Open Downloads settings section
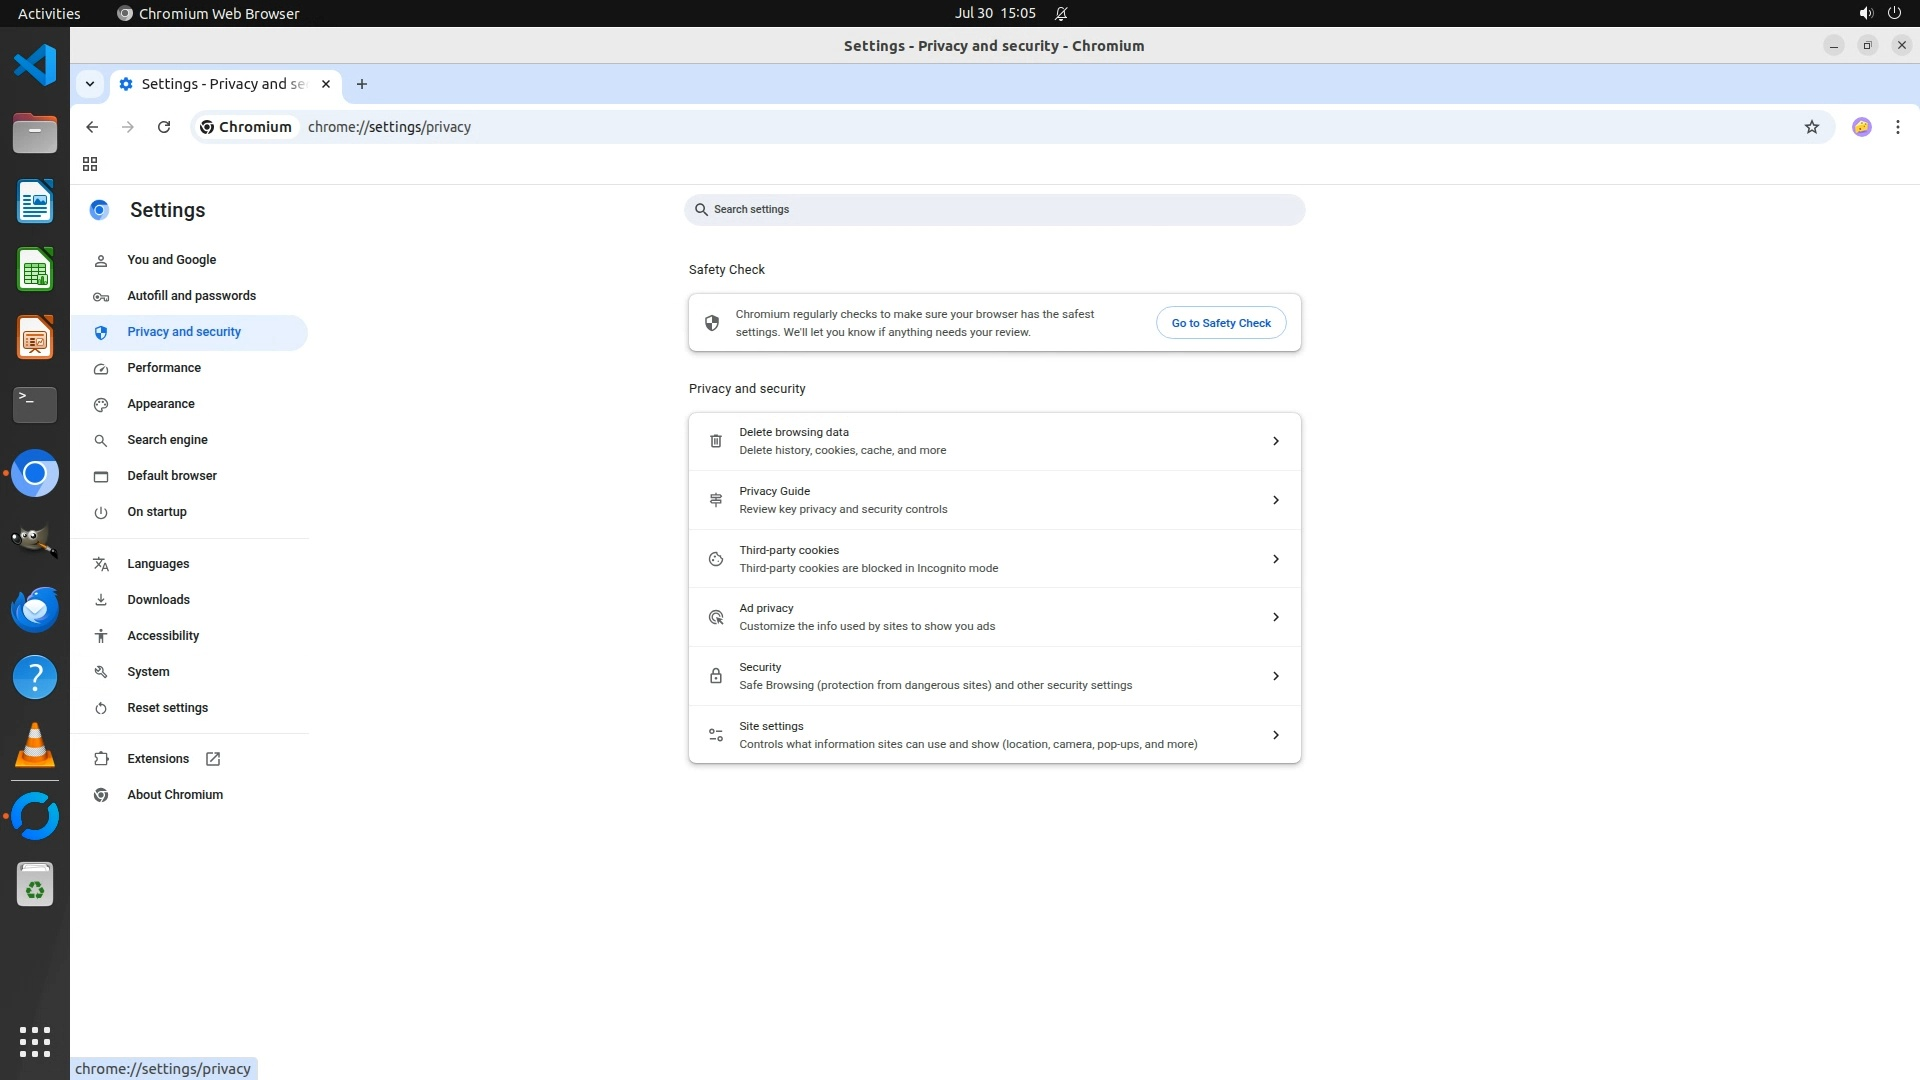The image size is (1920, 1080). click(158, 600)
